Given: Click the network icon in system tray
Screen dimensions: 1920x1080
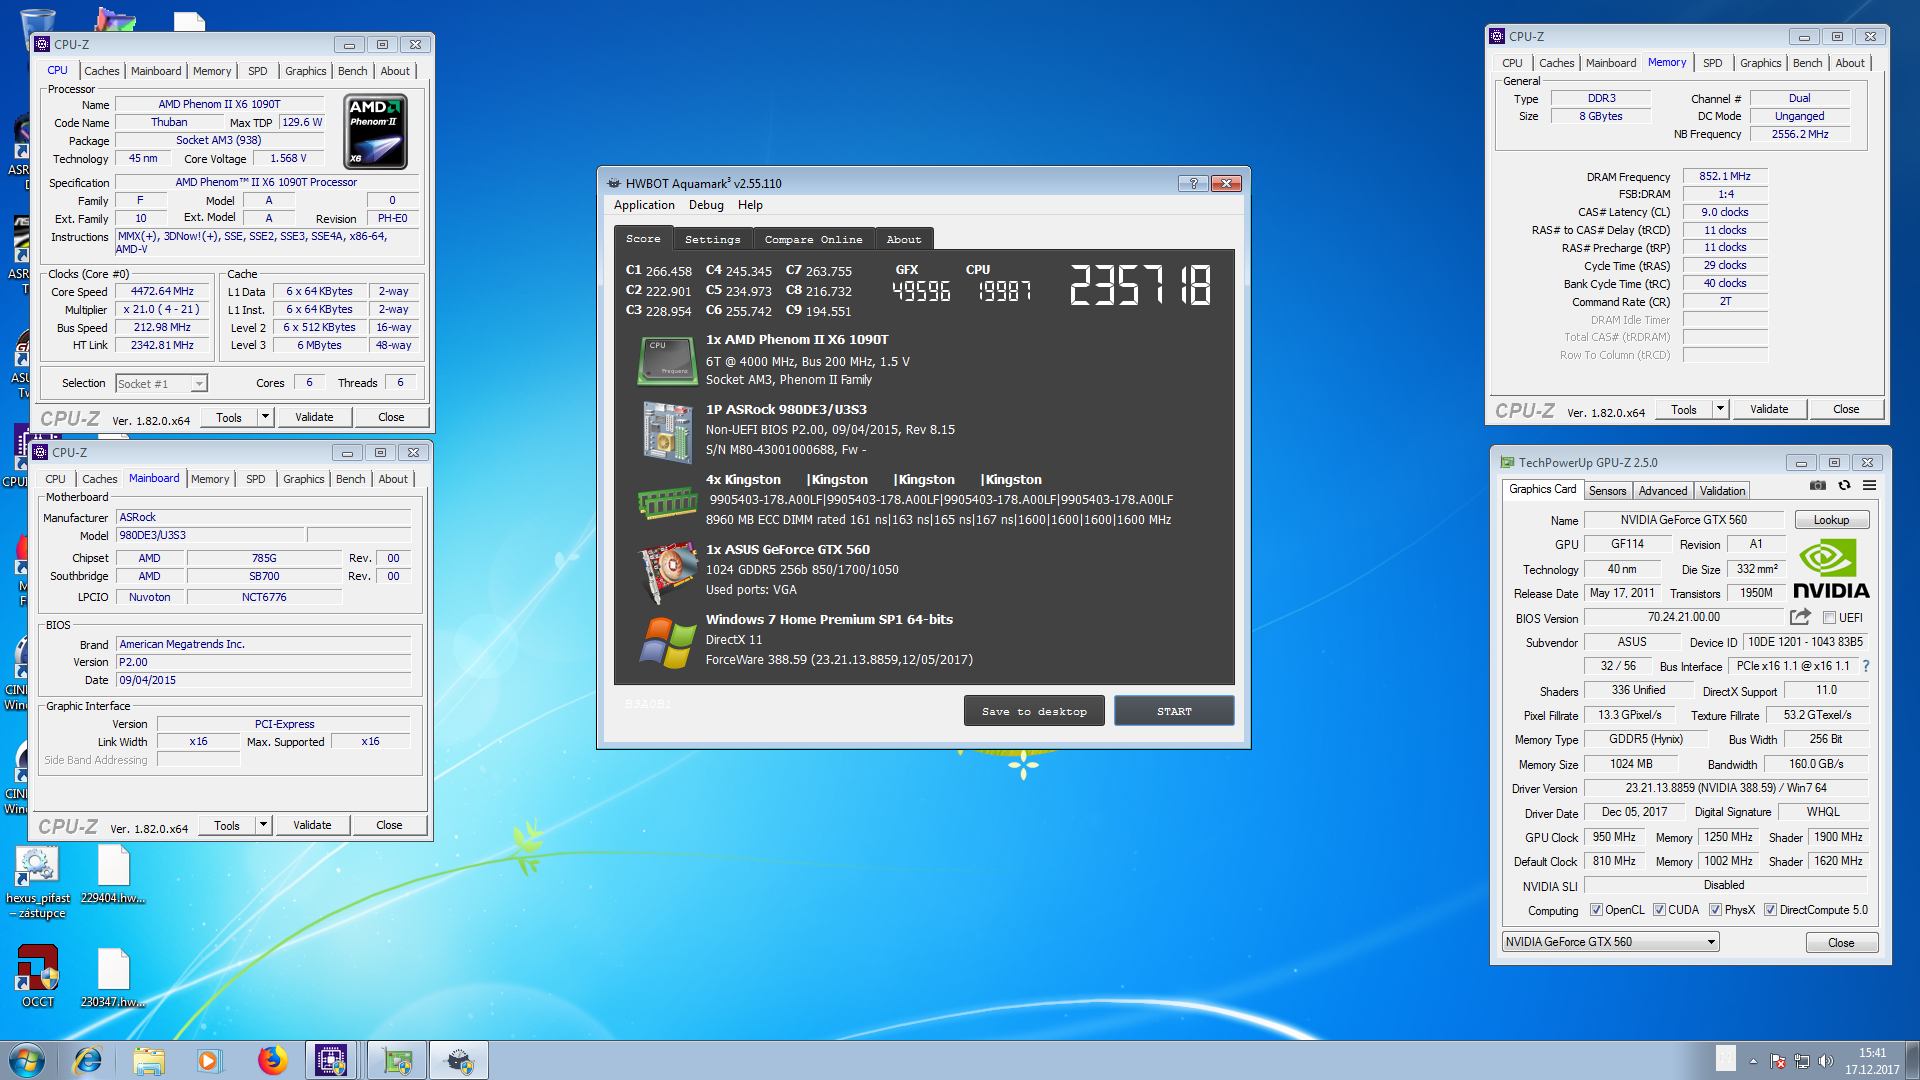Looking at the screenshot, I should pyautogui.click(x=1802, y=1061).
